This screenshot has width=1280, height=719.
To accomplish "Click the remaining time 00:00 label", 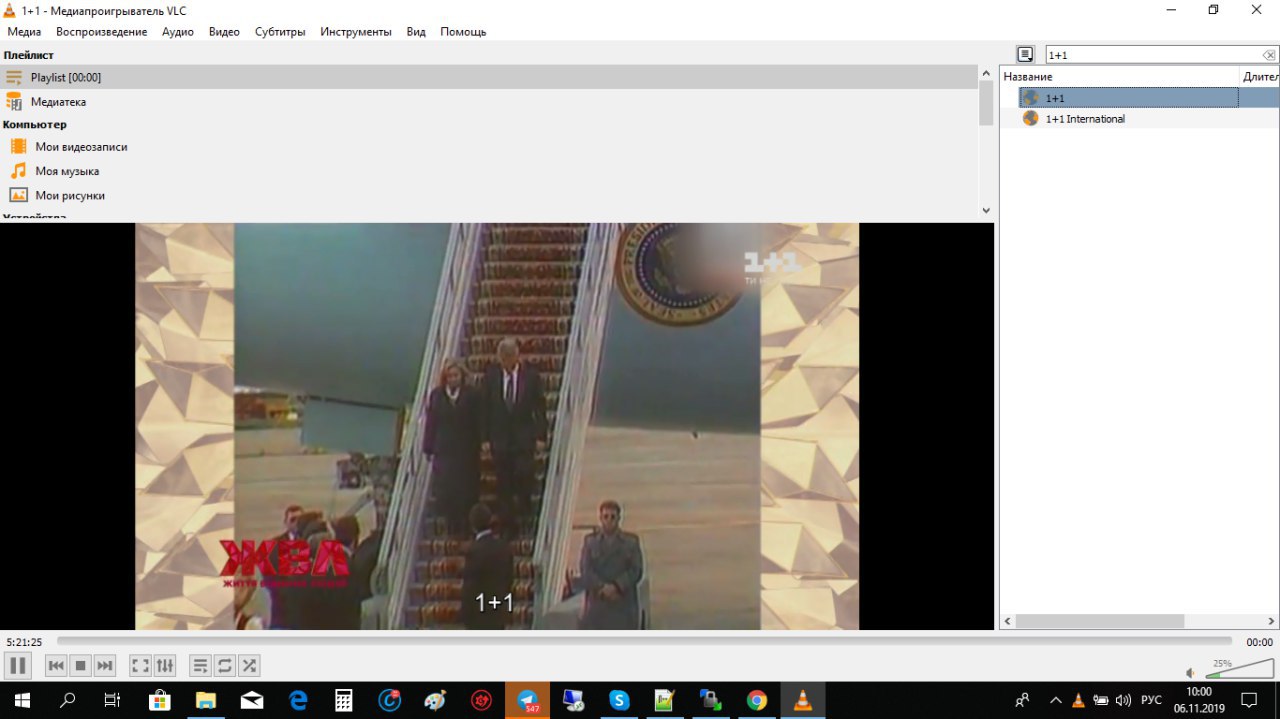I will [x=1259, y=642].
